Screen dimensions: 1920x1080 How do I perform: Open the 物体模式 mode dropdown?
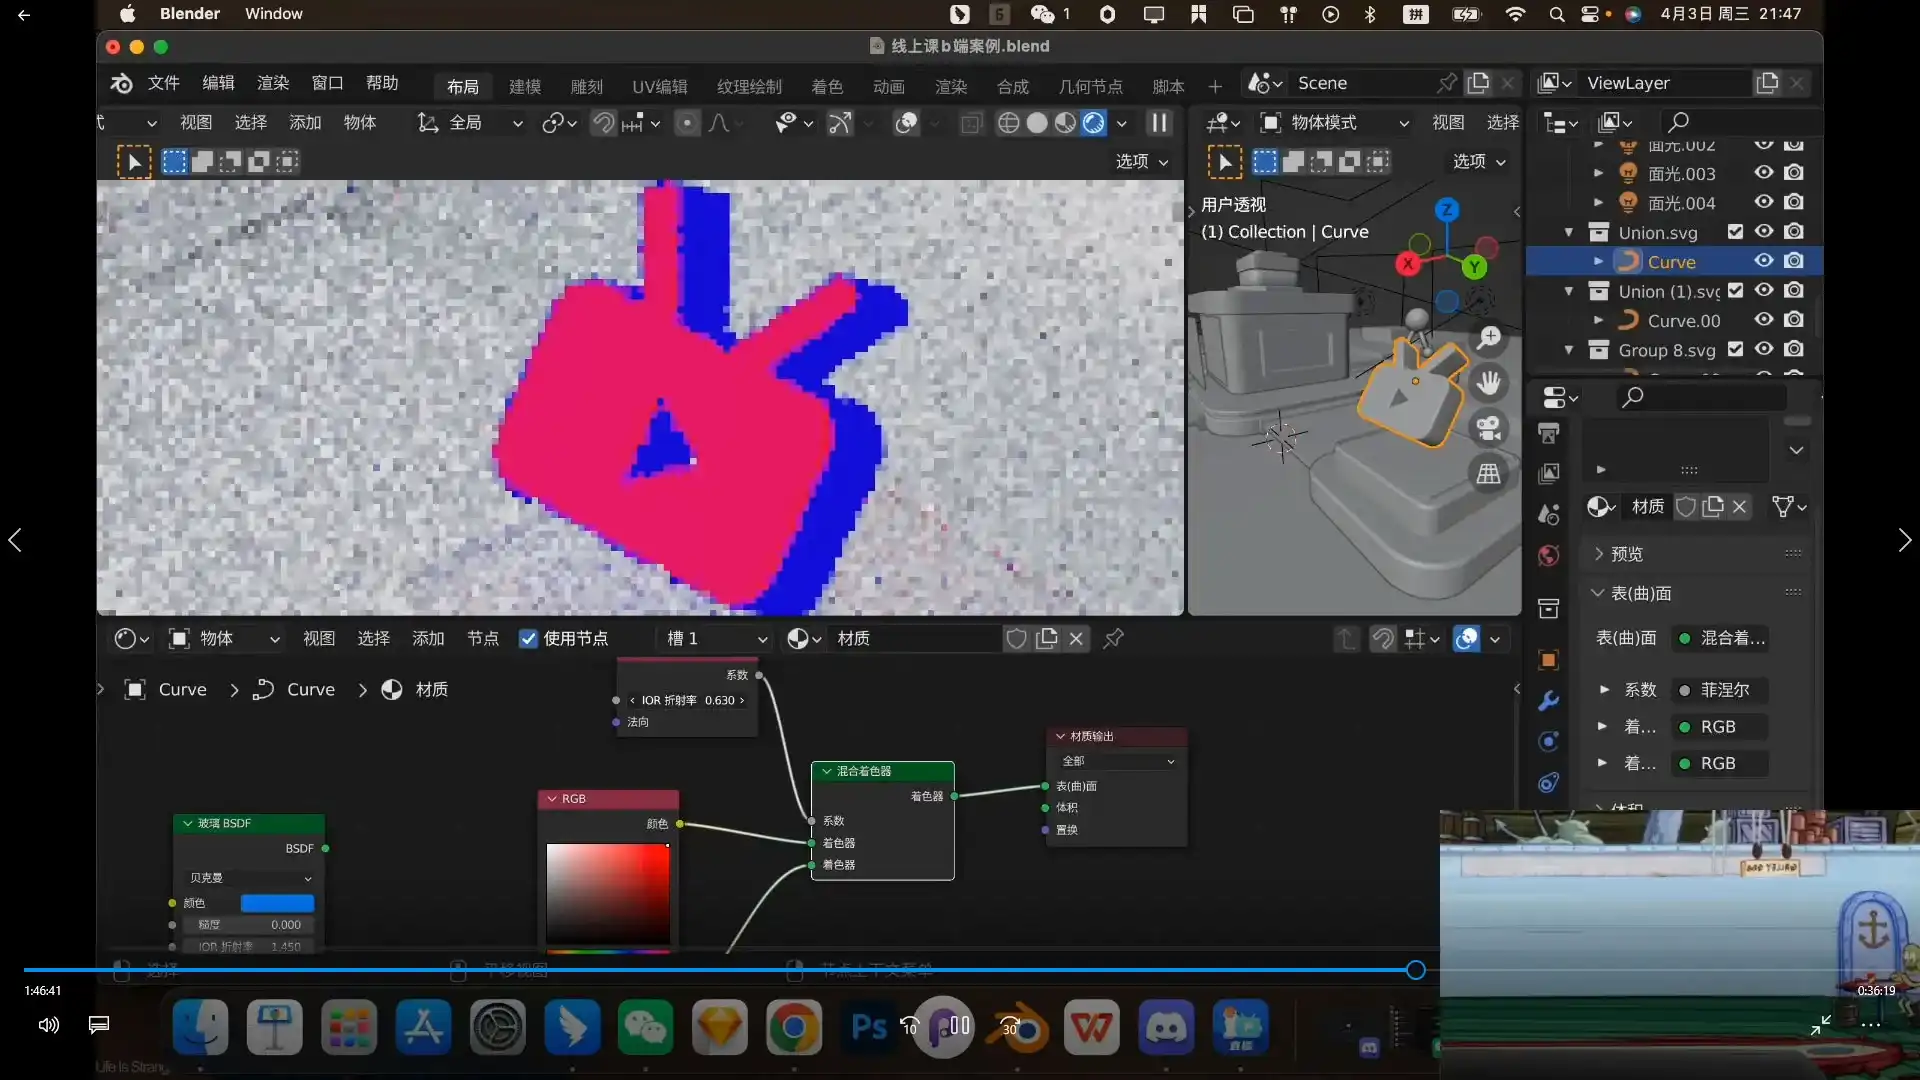coord(1335,123)
